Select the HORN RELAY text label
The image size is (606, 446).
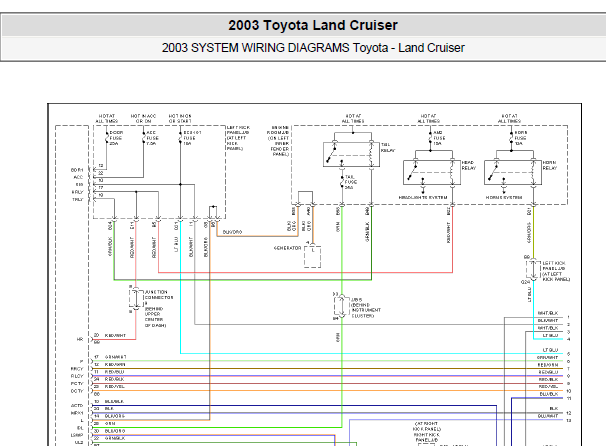click(x=550, y=165)
